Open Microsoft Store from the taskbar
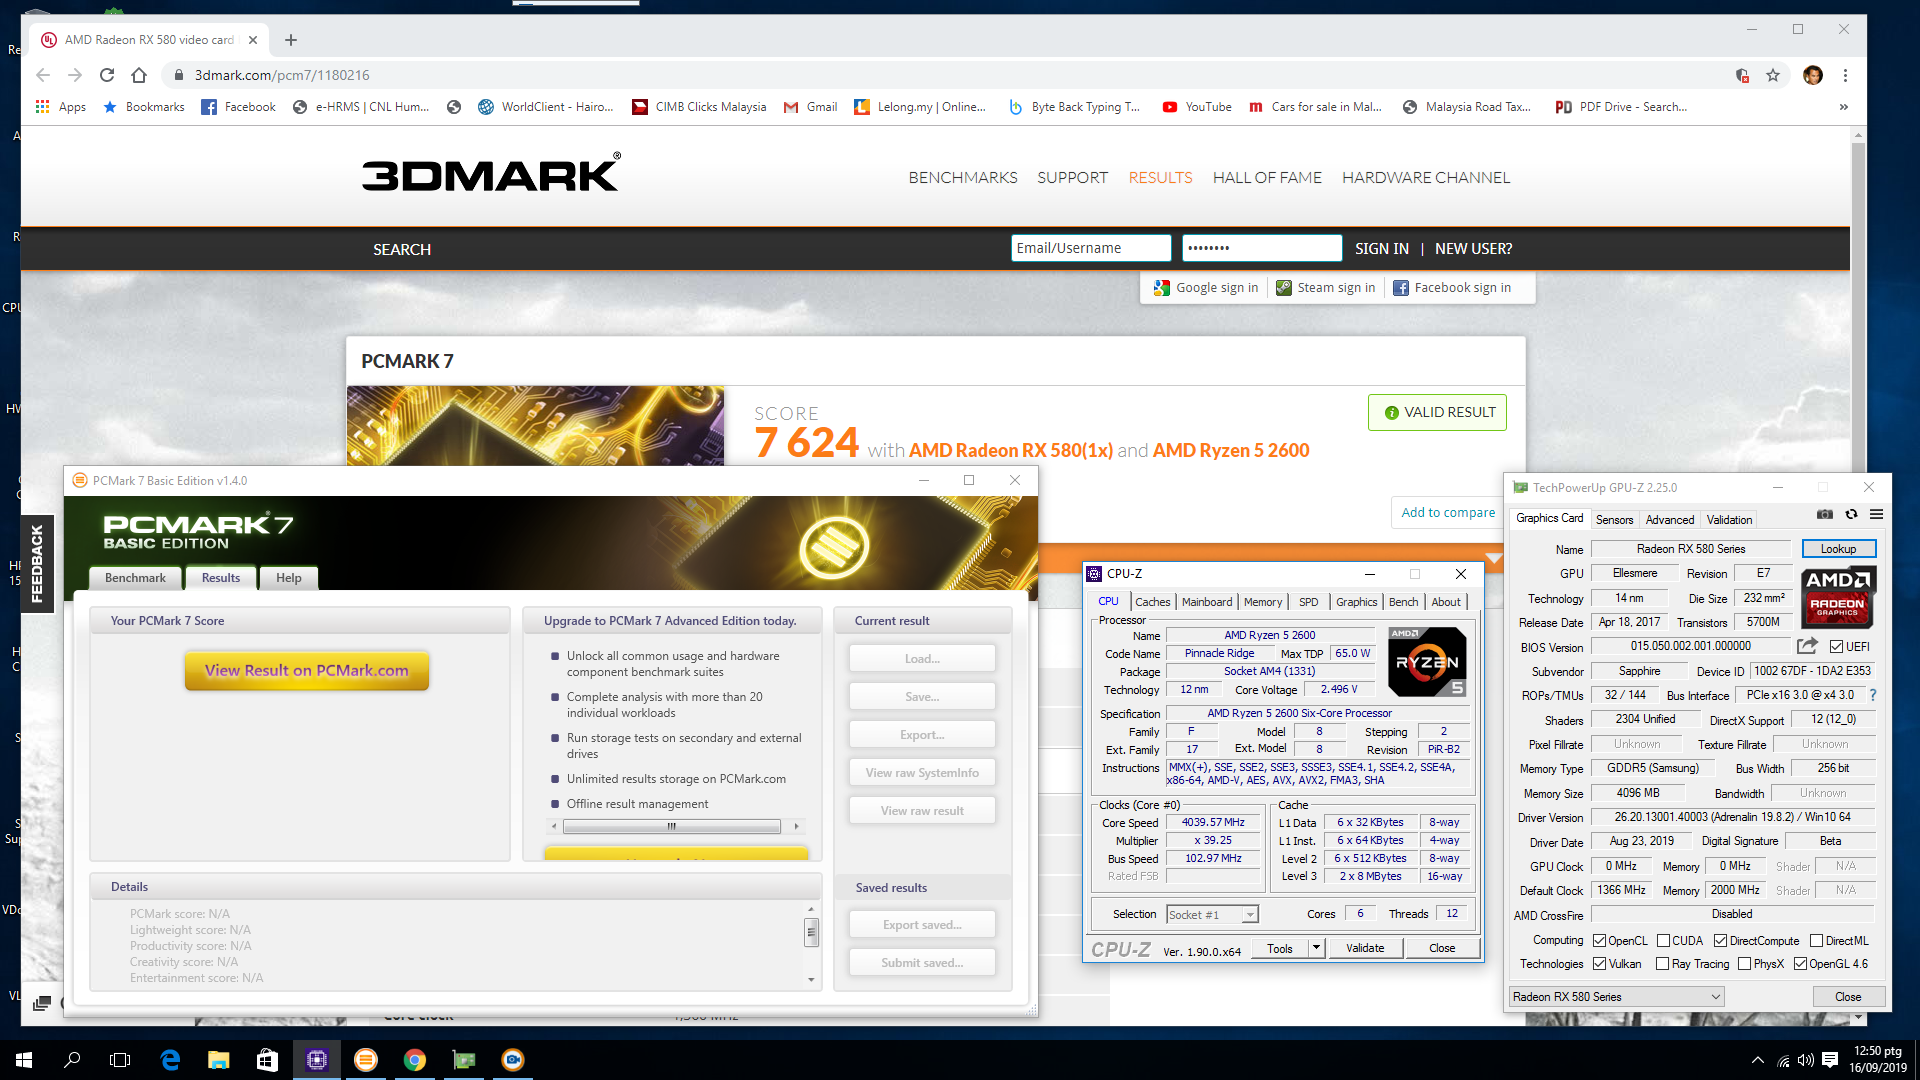The height and width of the screenshot is (1080, 1920). coord(267,1060)
